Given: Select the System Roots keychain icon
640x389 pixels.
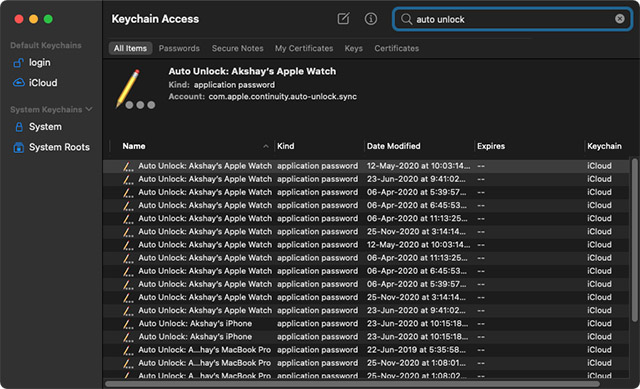Looking at the screenshot, I should 19,147.
